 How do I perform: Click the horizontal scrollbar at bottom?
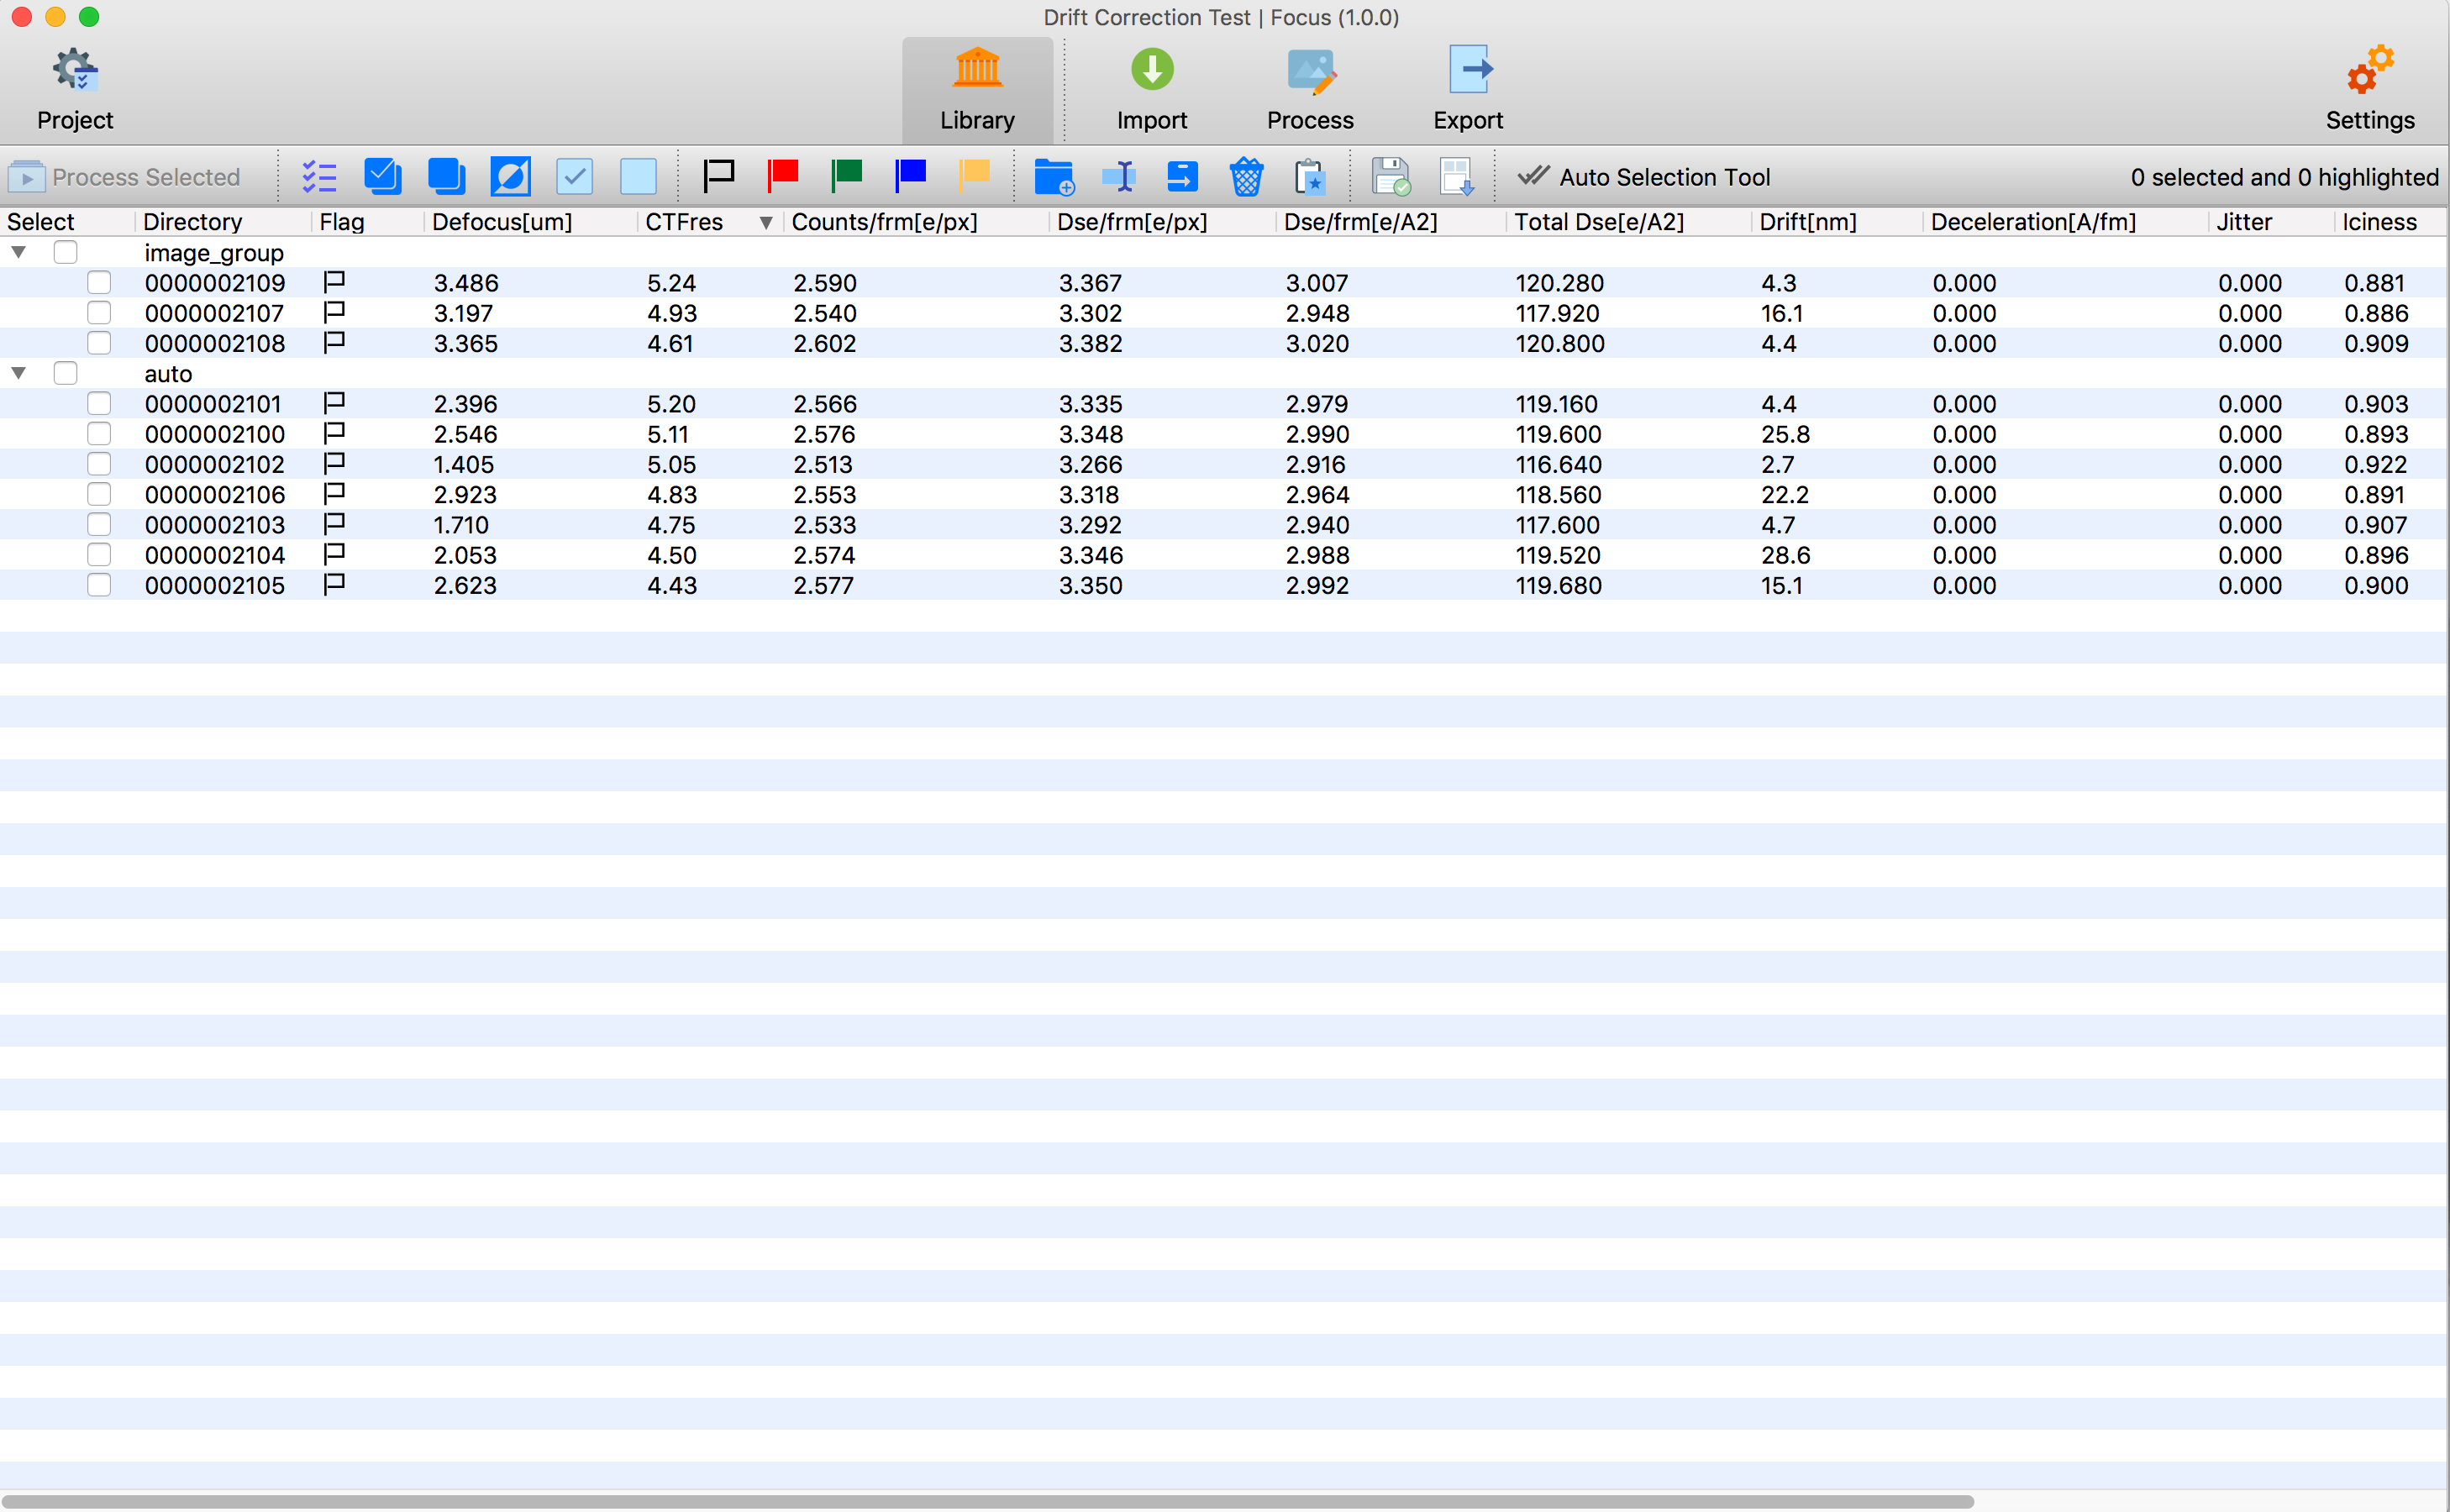pyautogui.click(x=985, y=1501)
